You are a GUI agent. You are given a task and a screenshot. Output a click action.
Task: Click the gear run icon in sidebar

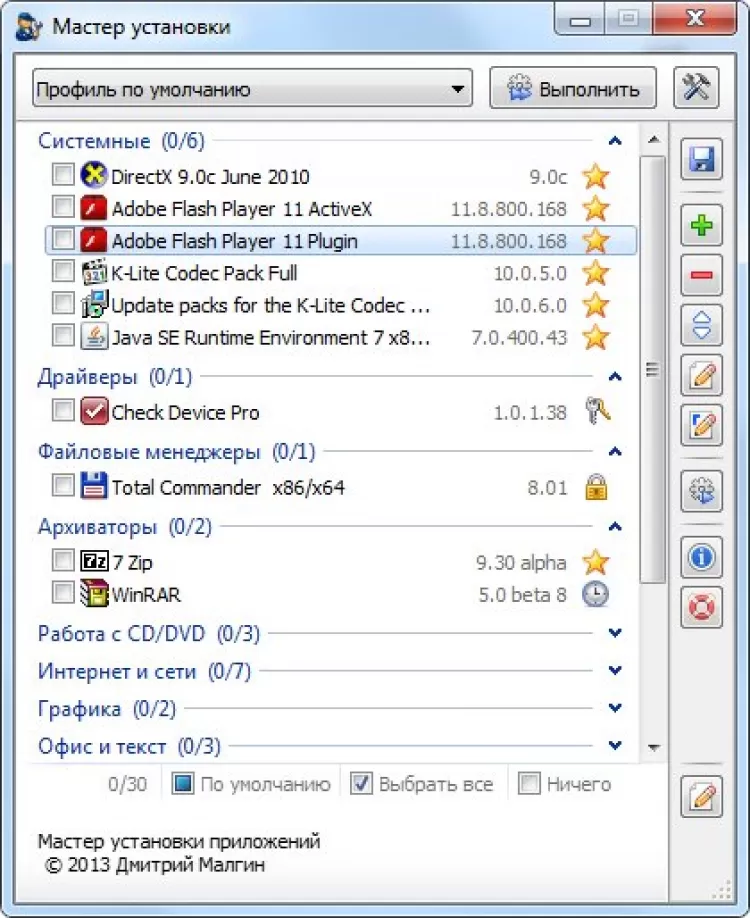(x=701, y=491)
